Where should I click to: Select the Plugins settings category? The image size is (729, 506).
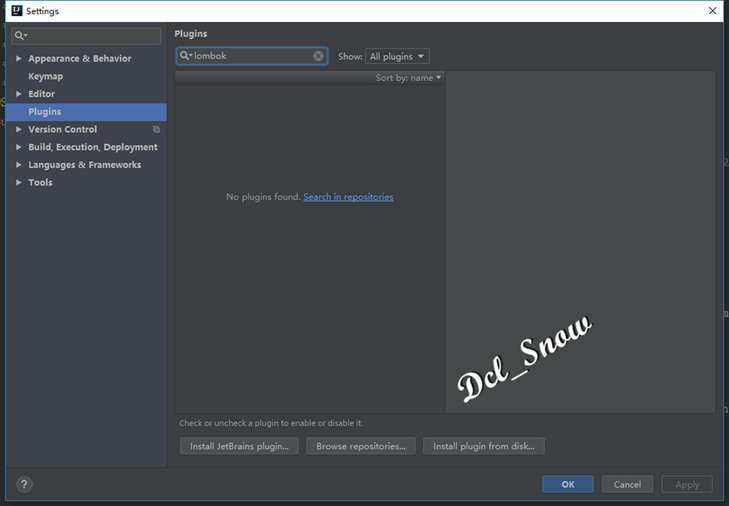(86, 112)
